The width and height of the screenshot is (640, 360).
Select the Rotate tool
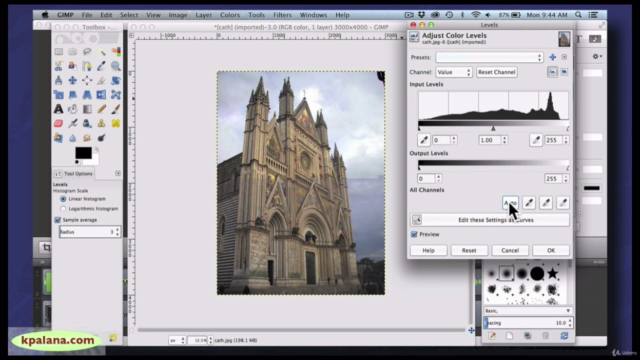click(116, 80)
